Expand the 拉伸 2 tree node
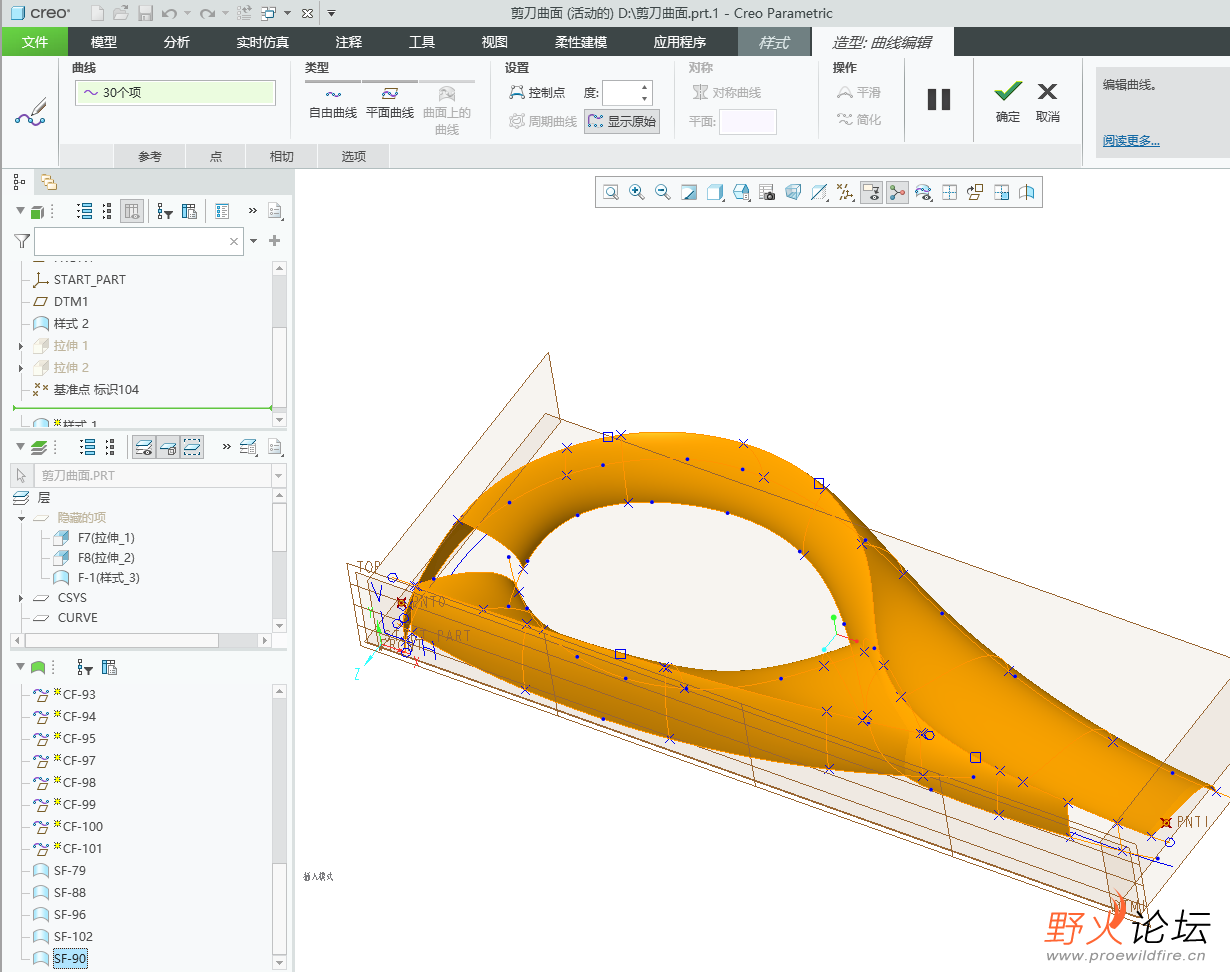 click(21, 368)
